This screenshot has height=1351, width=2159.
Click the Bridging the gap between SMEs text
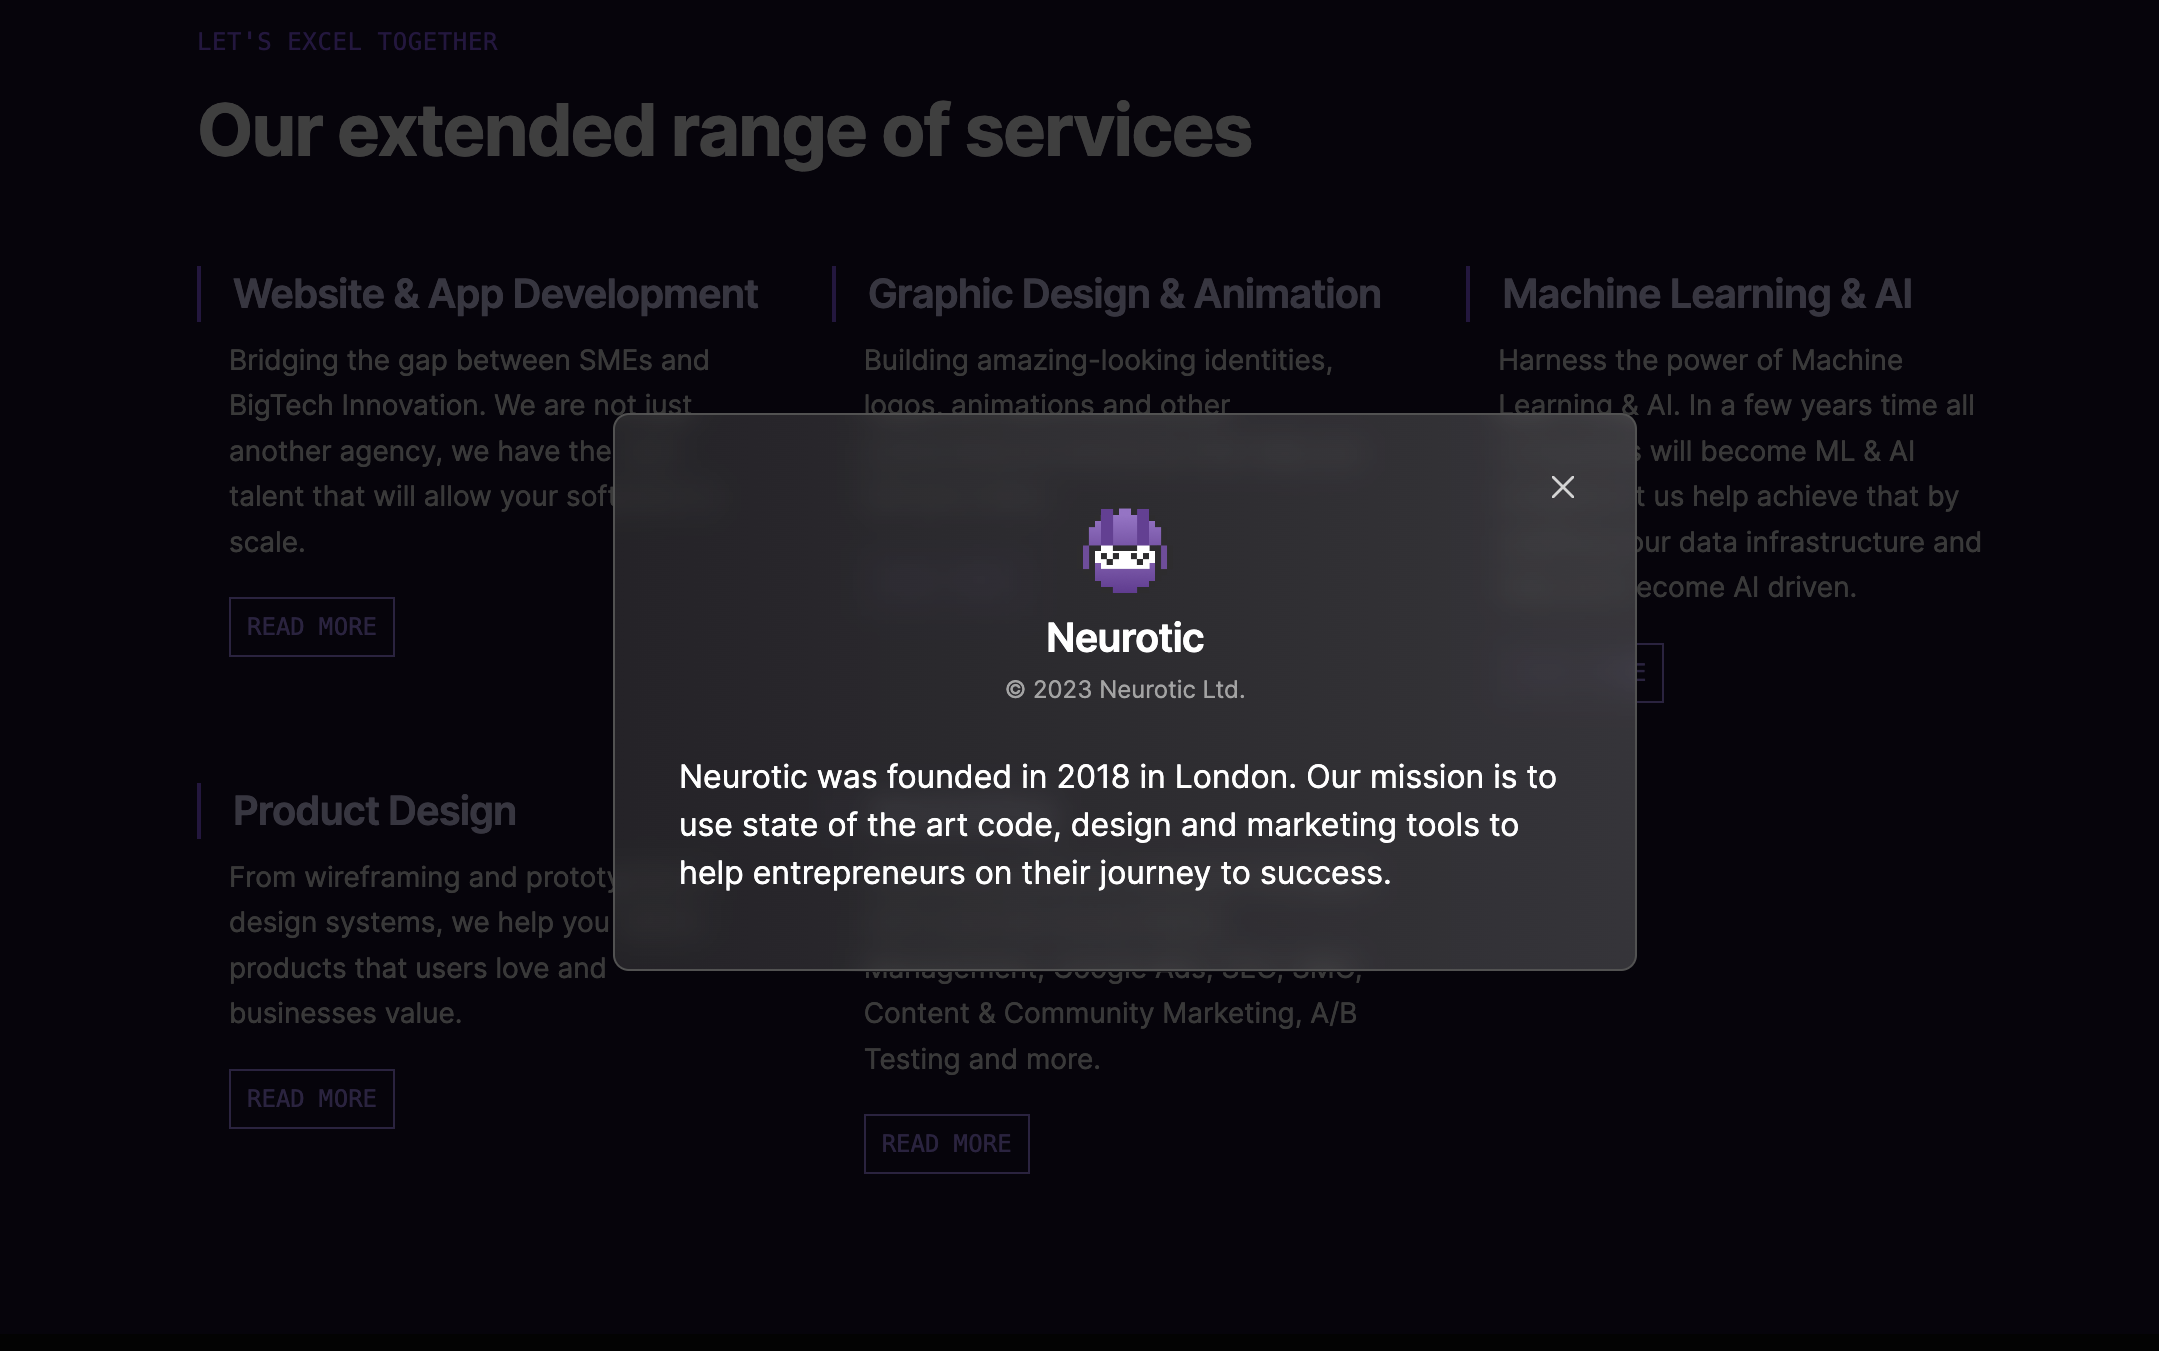468,360
